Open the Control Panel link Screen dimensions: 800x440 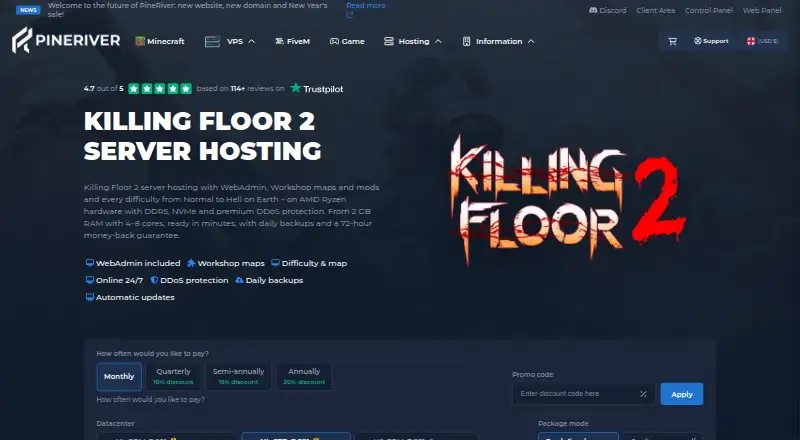click(709, 10)
